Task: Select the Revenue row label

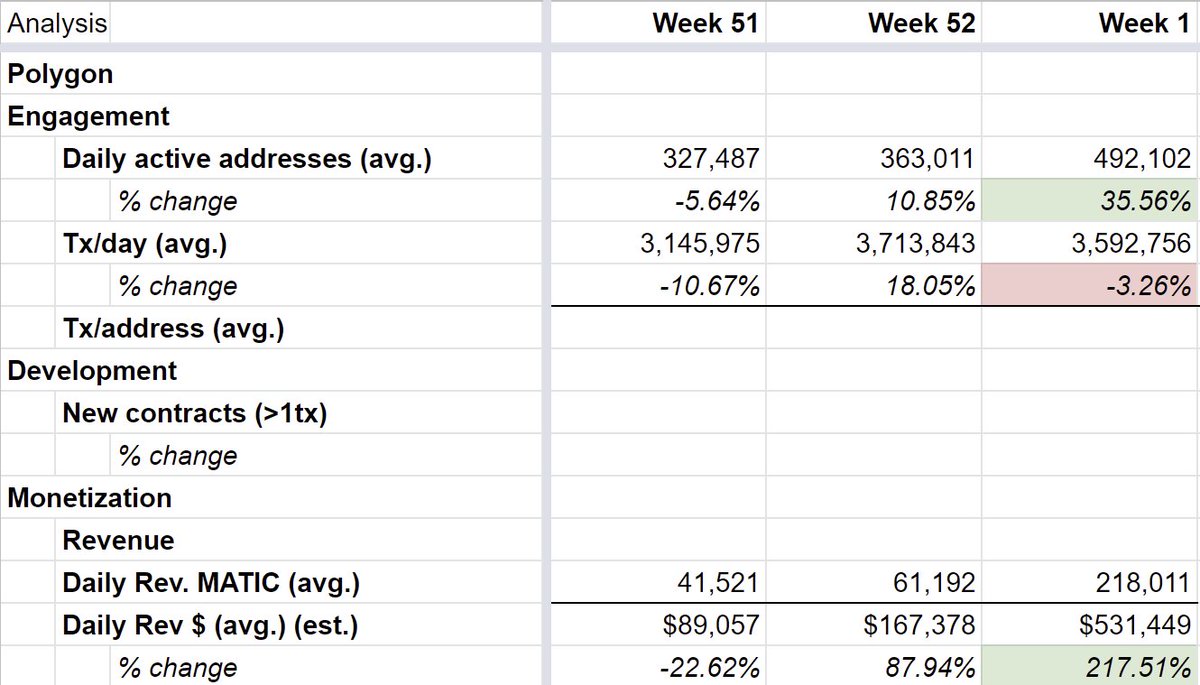Action: coord(118,541)
